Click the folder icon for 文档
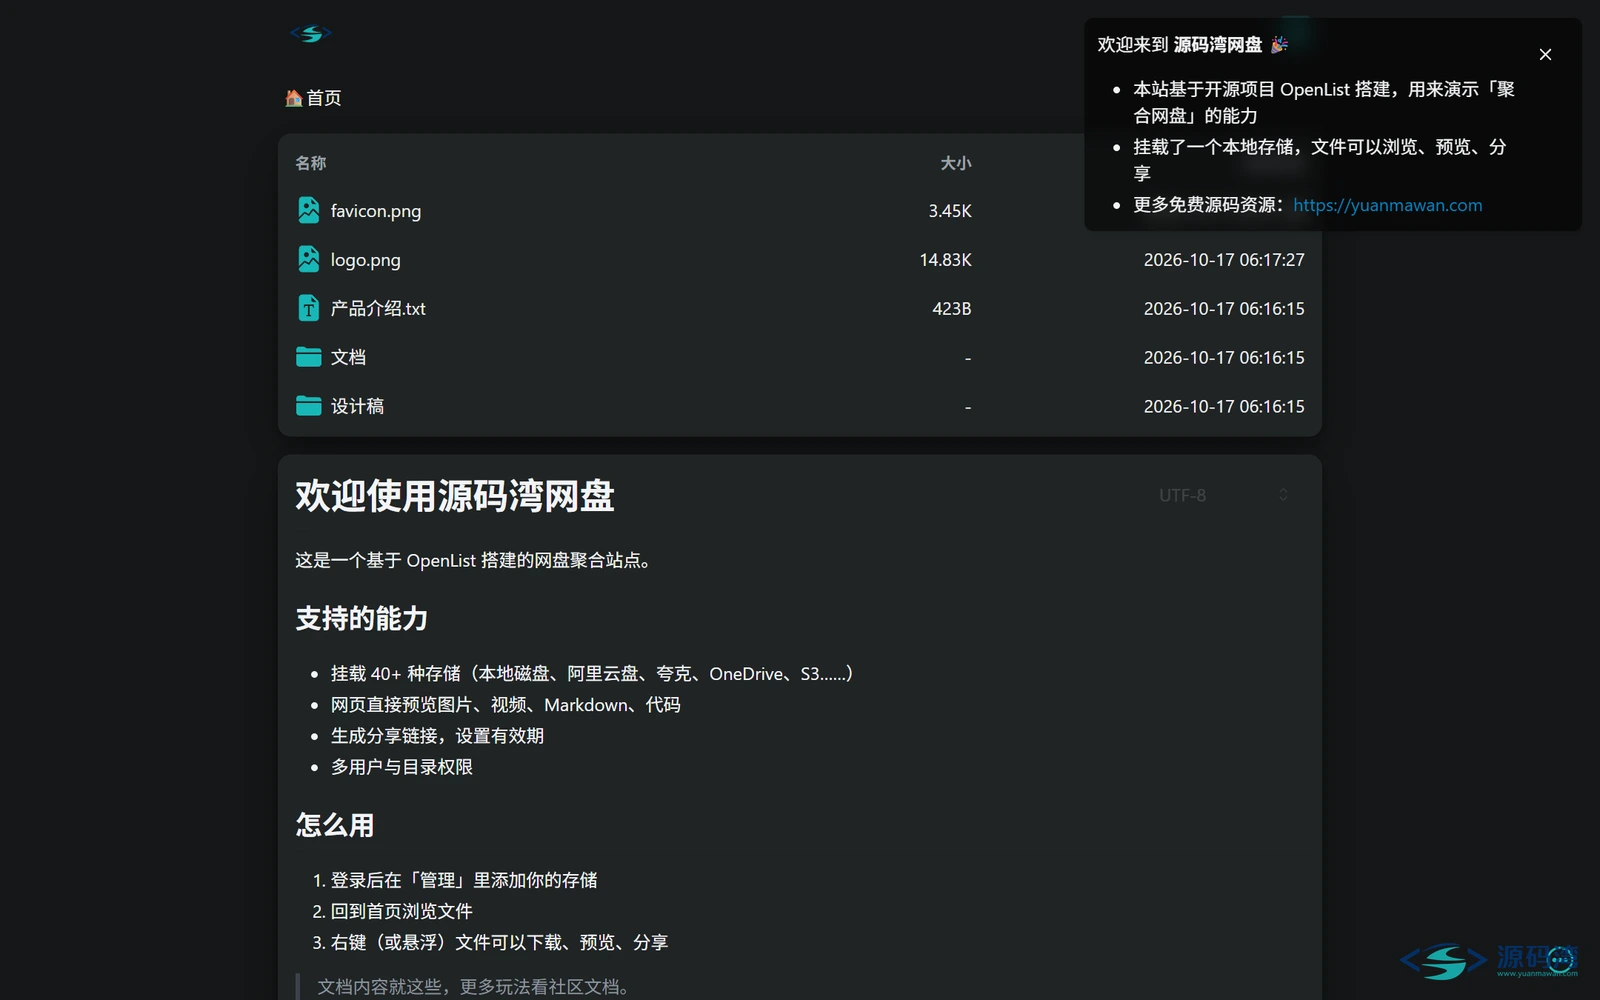Image resolution: width=1600 pixels, height=1000 pixels. pos(309,357)
